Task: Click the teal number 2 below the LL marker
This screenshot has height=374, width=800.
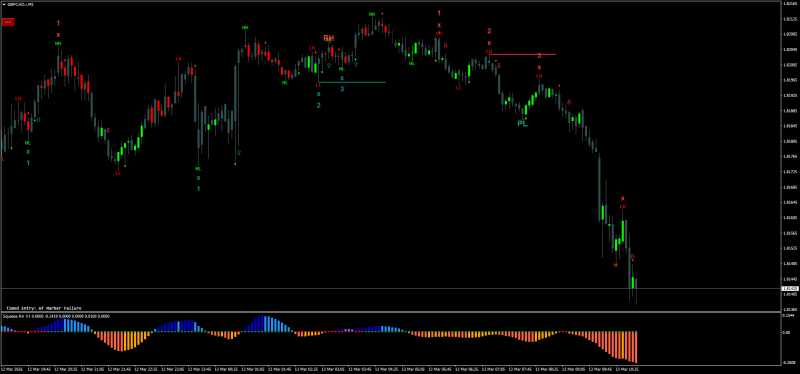Action: pyautogui.click(x=319, y=106)
